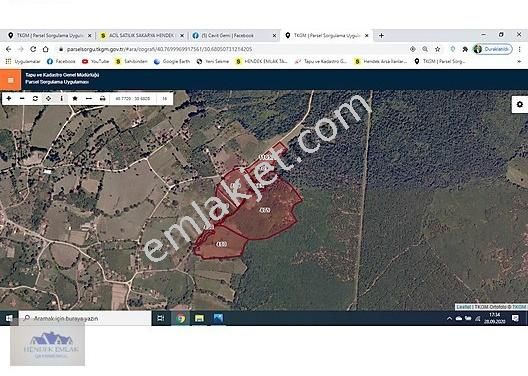The width and height of the screenshot is (528, 376).
Task: Click the map refresh icon
Action: [x=35, y=98]
